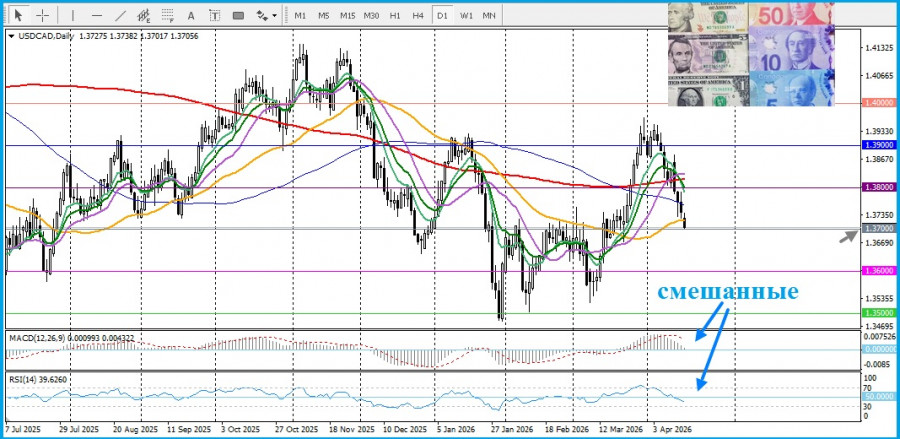Switch to the M1 timeframe
The width and height of the screenshot is (900, 439).
click(x=300, y=15)
